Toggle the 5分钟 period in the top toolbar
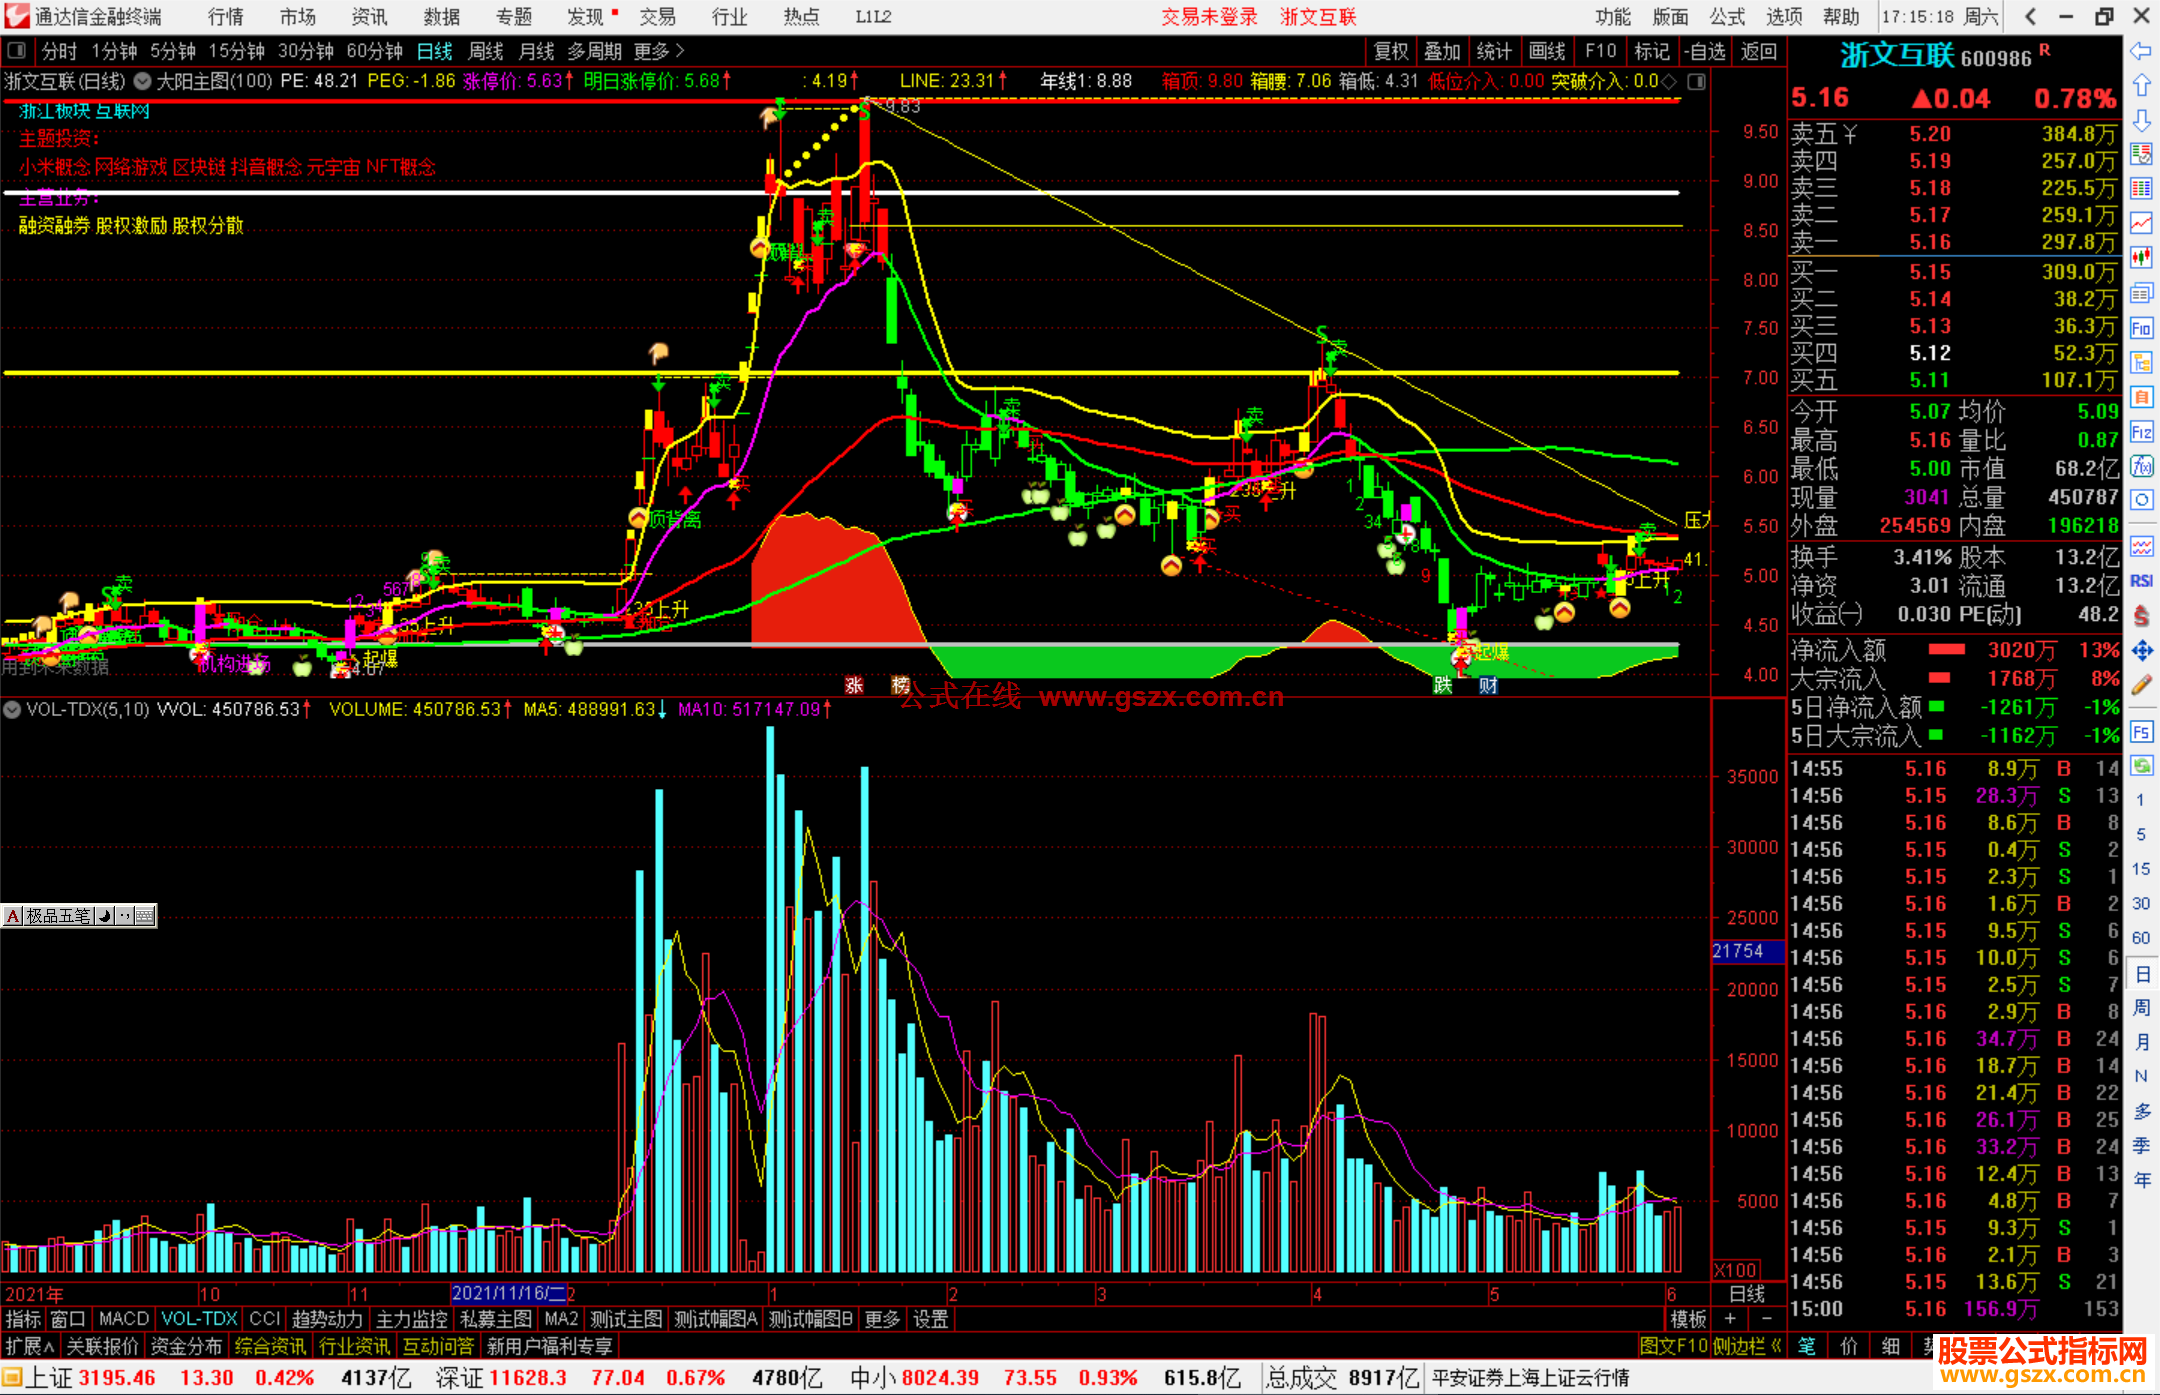Viewport: 2160px width, 1395px height. click(173, 51)
